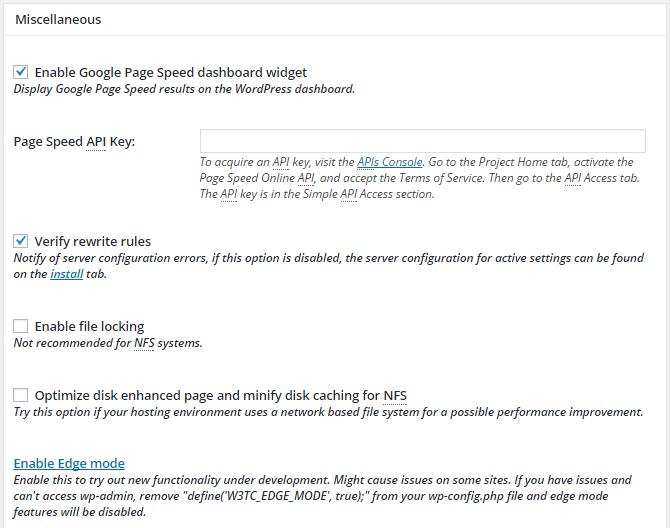Click the 'Display Google Page Speed results' description
The height and width of the screenshot is (528, 670).
pos(184,89)
